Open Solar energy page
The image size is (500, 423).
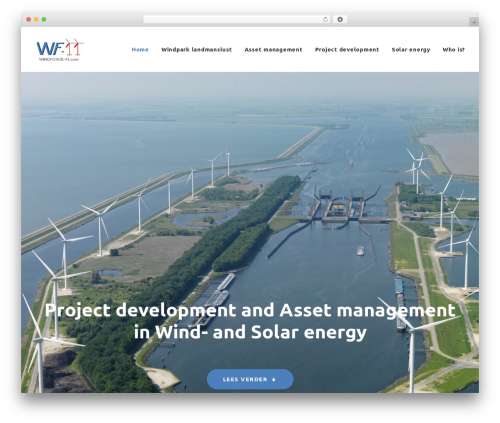click(411, 50)
